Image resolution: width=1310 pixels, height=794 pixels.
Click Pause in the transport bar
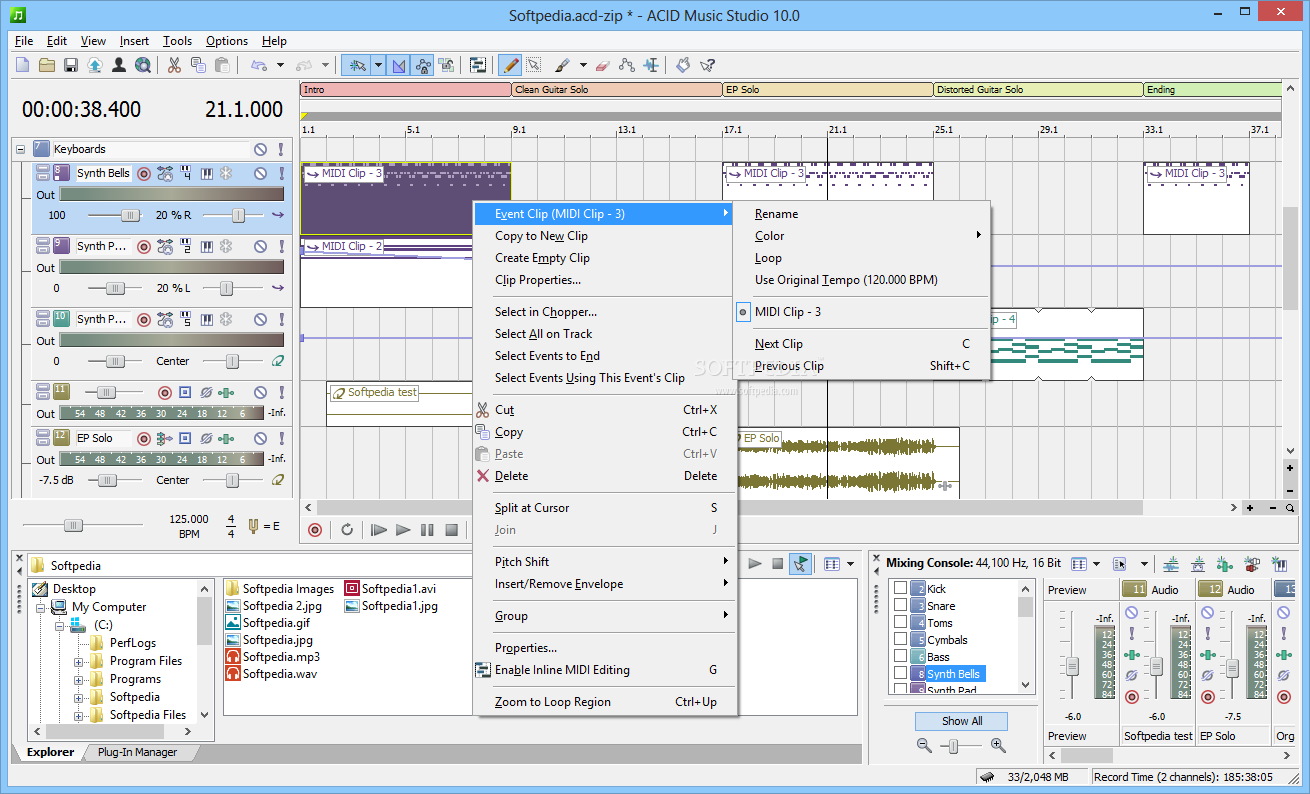coord(427,530)
